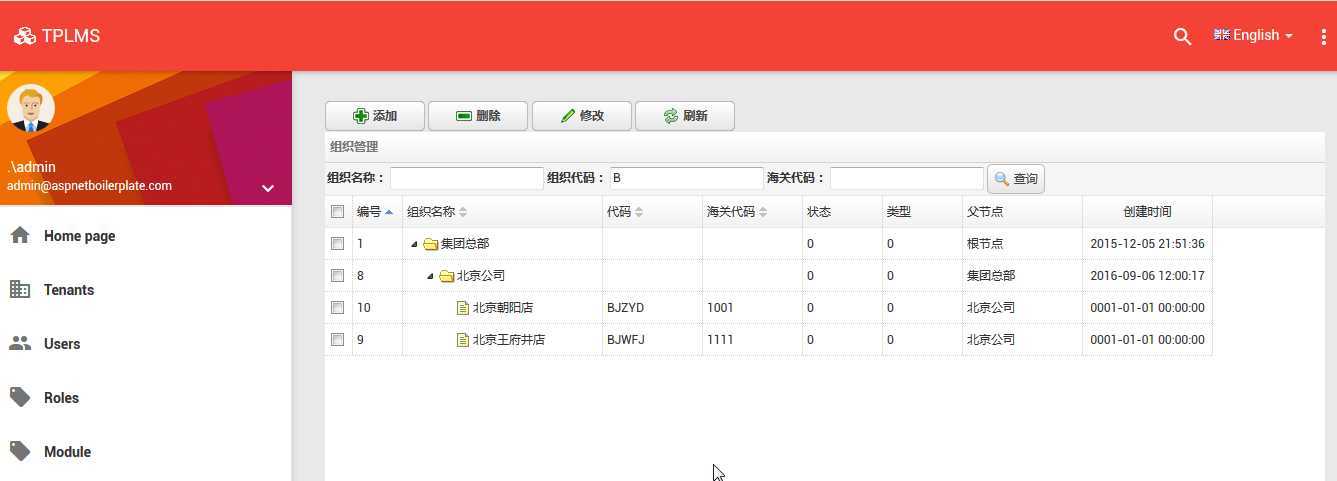Click the folder icon of 北京公司
The image size is (1337, 481).
[x=447, y=276]
